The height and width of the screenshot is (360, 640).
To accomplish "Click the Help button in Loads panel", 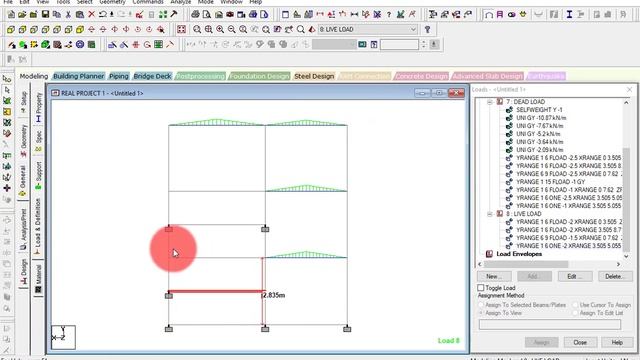I will click(x=617, y=342).
